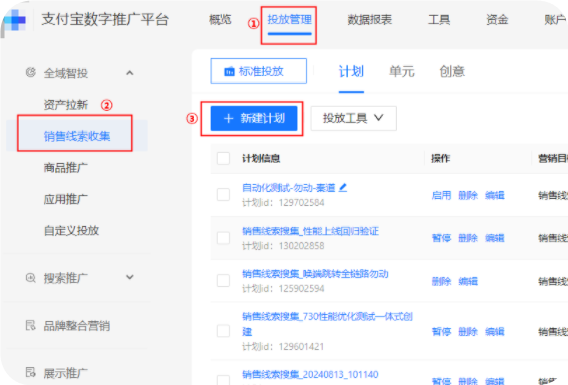
Task: Click the Alipay platform logo
Action: [x=15, y=20]
